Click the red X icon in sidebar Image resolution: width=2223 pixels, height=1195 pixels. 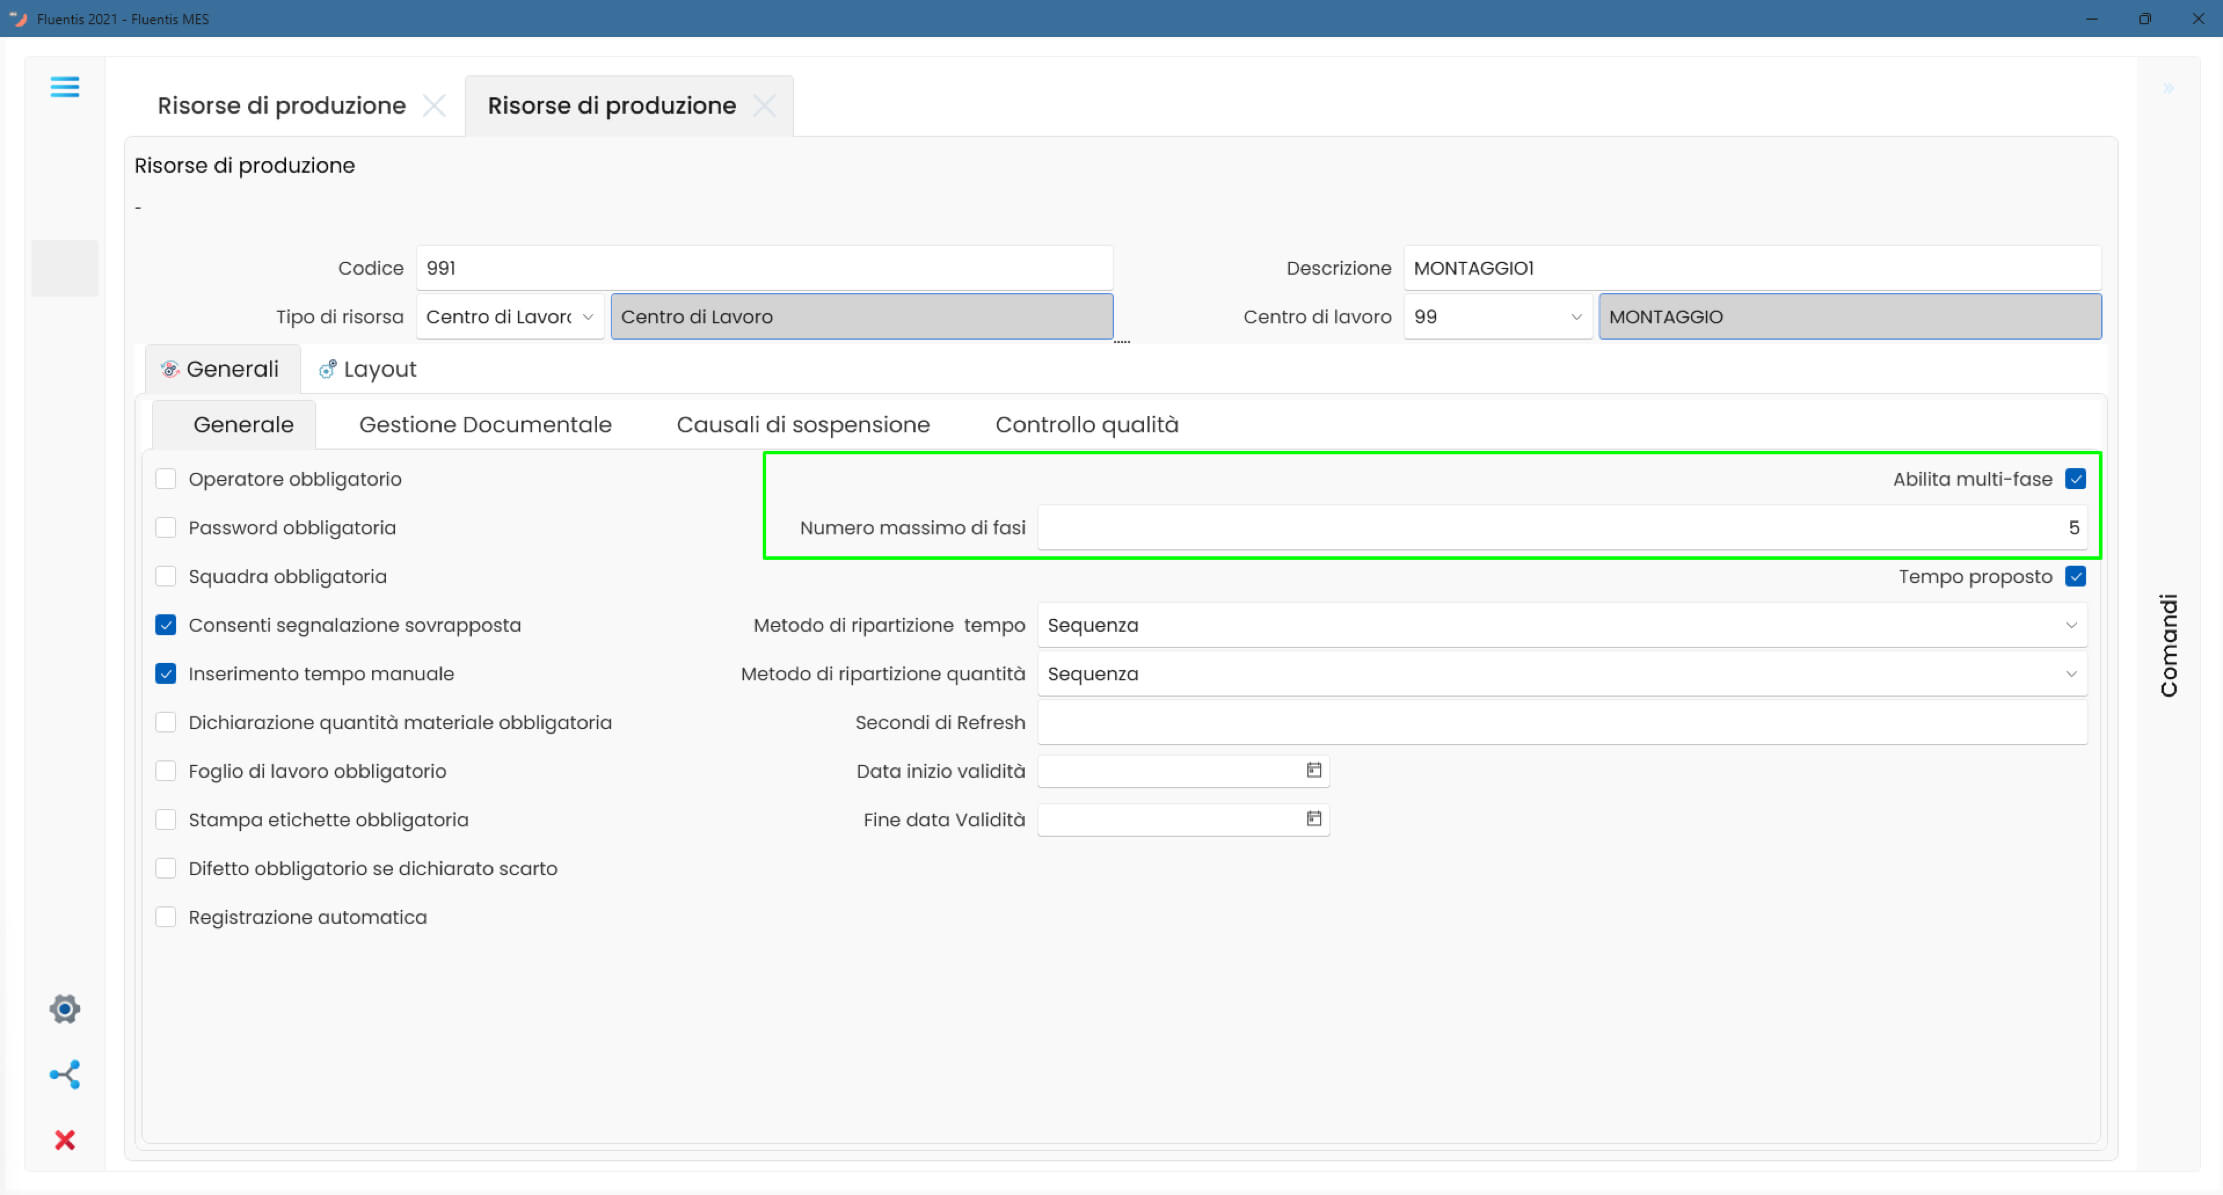pyautogui.click(x=65, y=1140)
